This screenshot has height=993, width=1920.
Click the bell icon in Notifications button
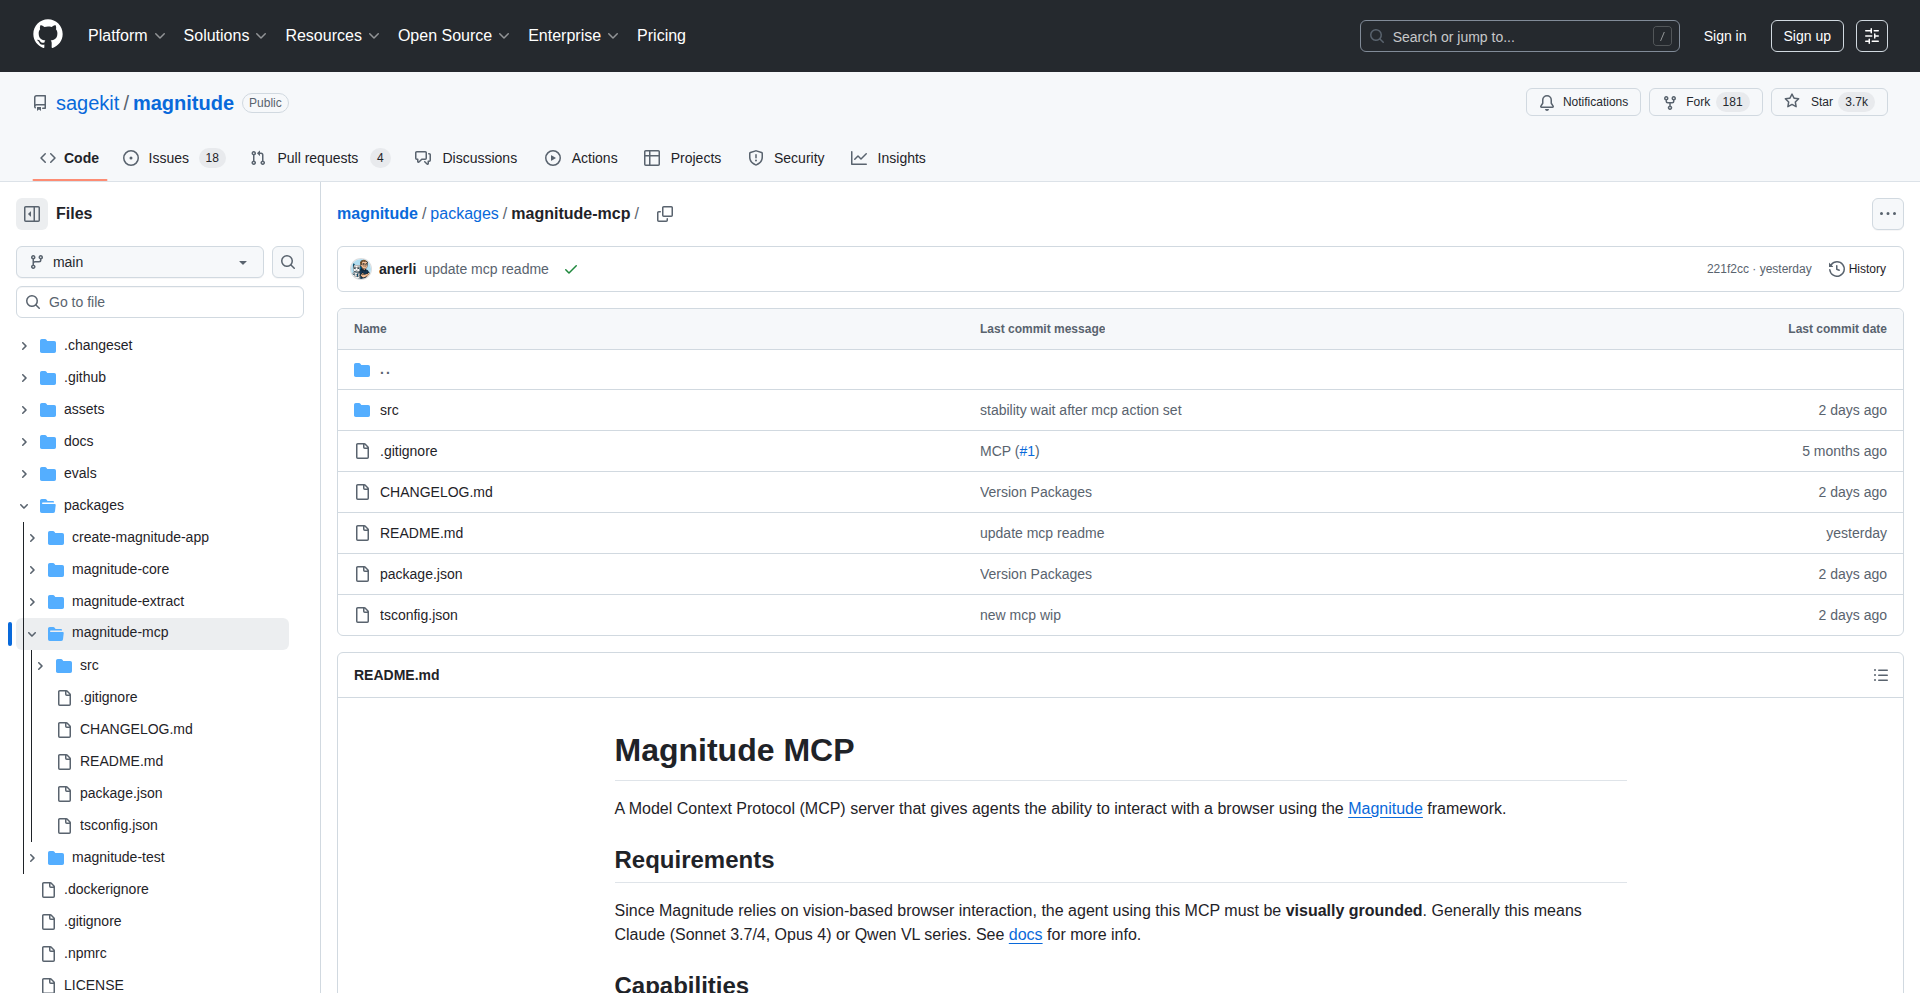tap(1547, 102)
